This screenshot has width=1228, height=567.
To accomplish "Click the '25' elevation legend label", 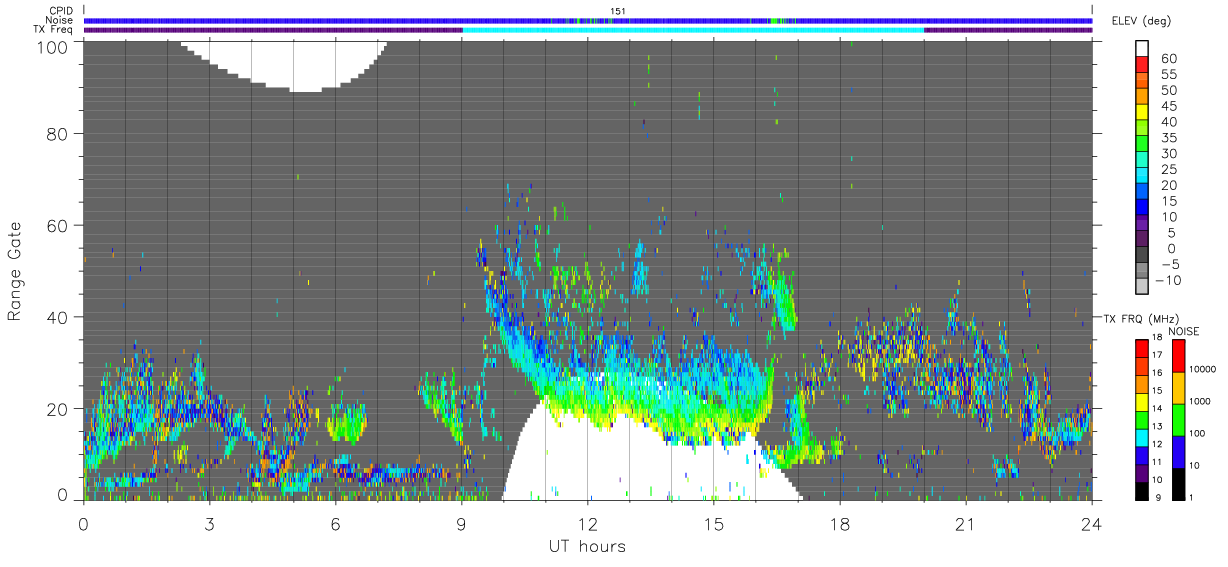I will pos(1169,169).
